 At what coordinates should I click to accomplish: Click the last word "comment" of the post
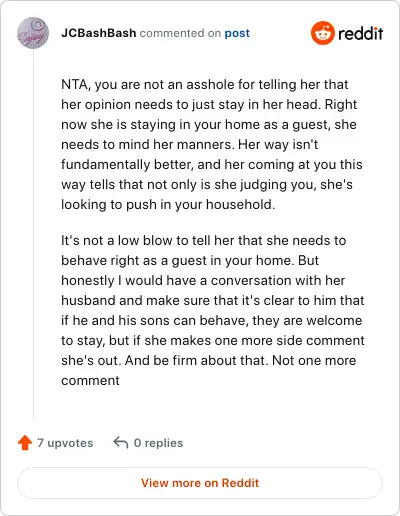[x=90, y=381]
